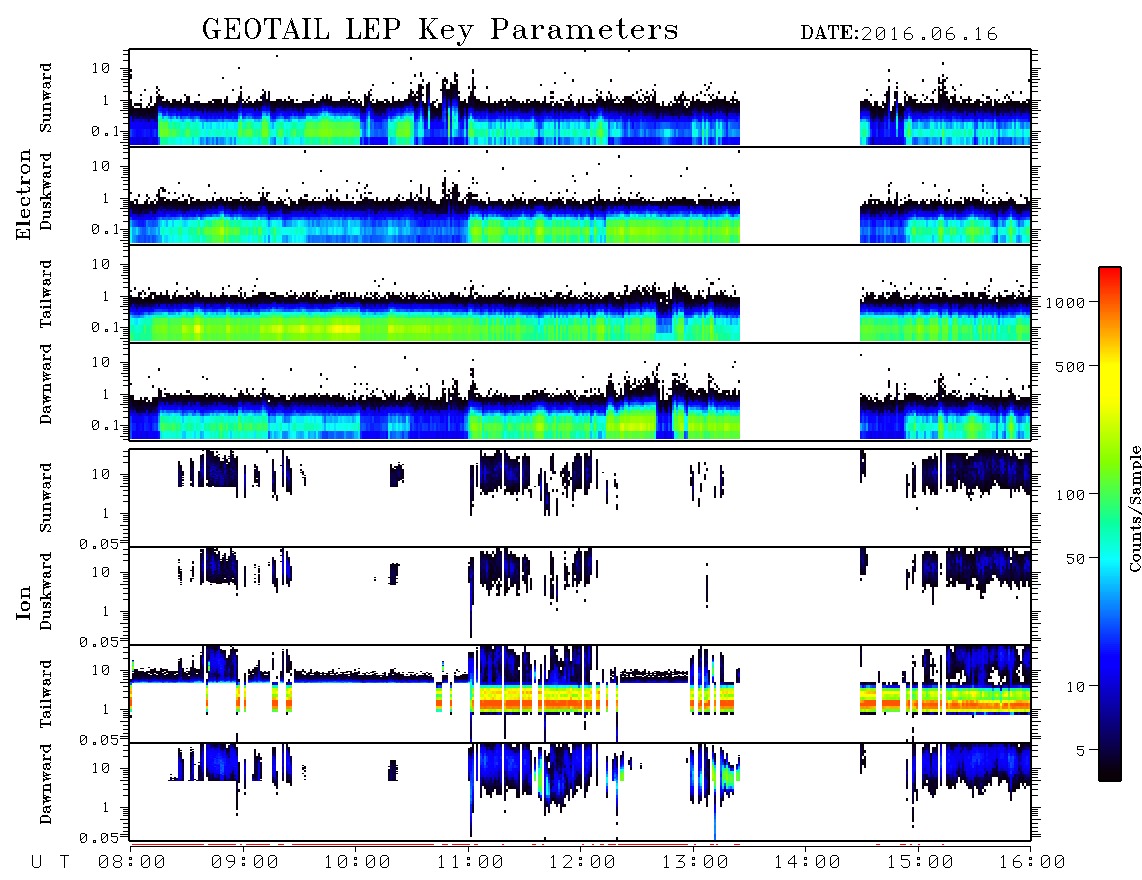Click the Electron Tailward spectrogram panel

[580, 294]
